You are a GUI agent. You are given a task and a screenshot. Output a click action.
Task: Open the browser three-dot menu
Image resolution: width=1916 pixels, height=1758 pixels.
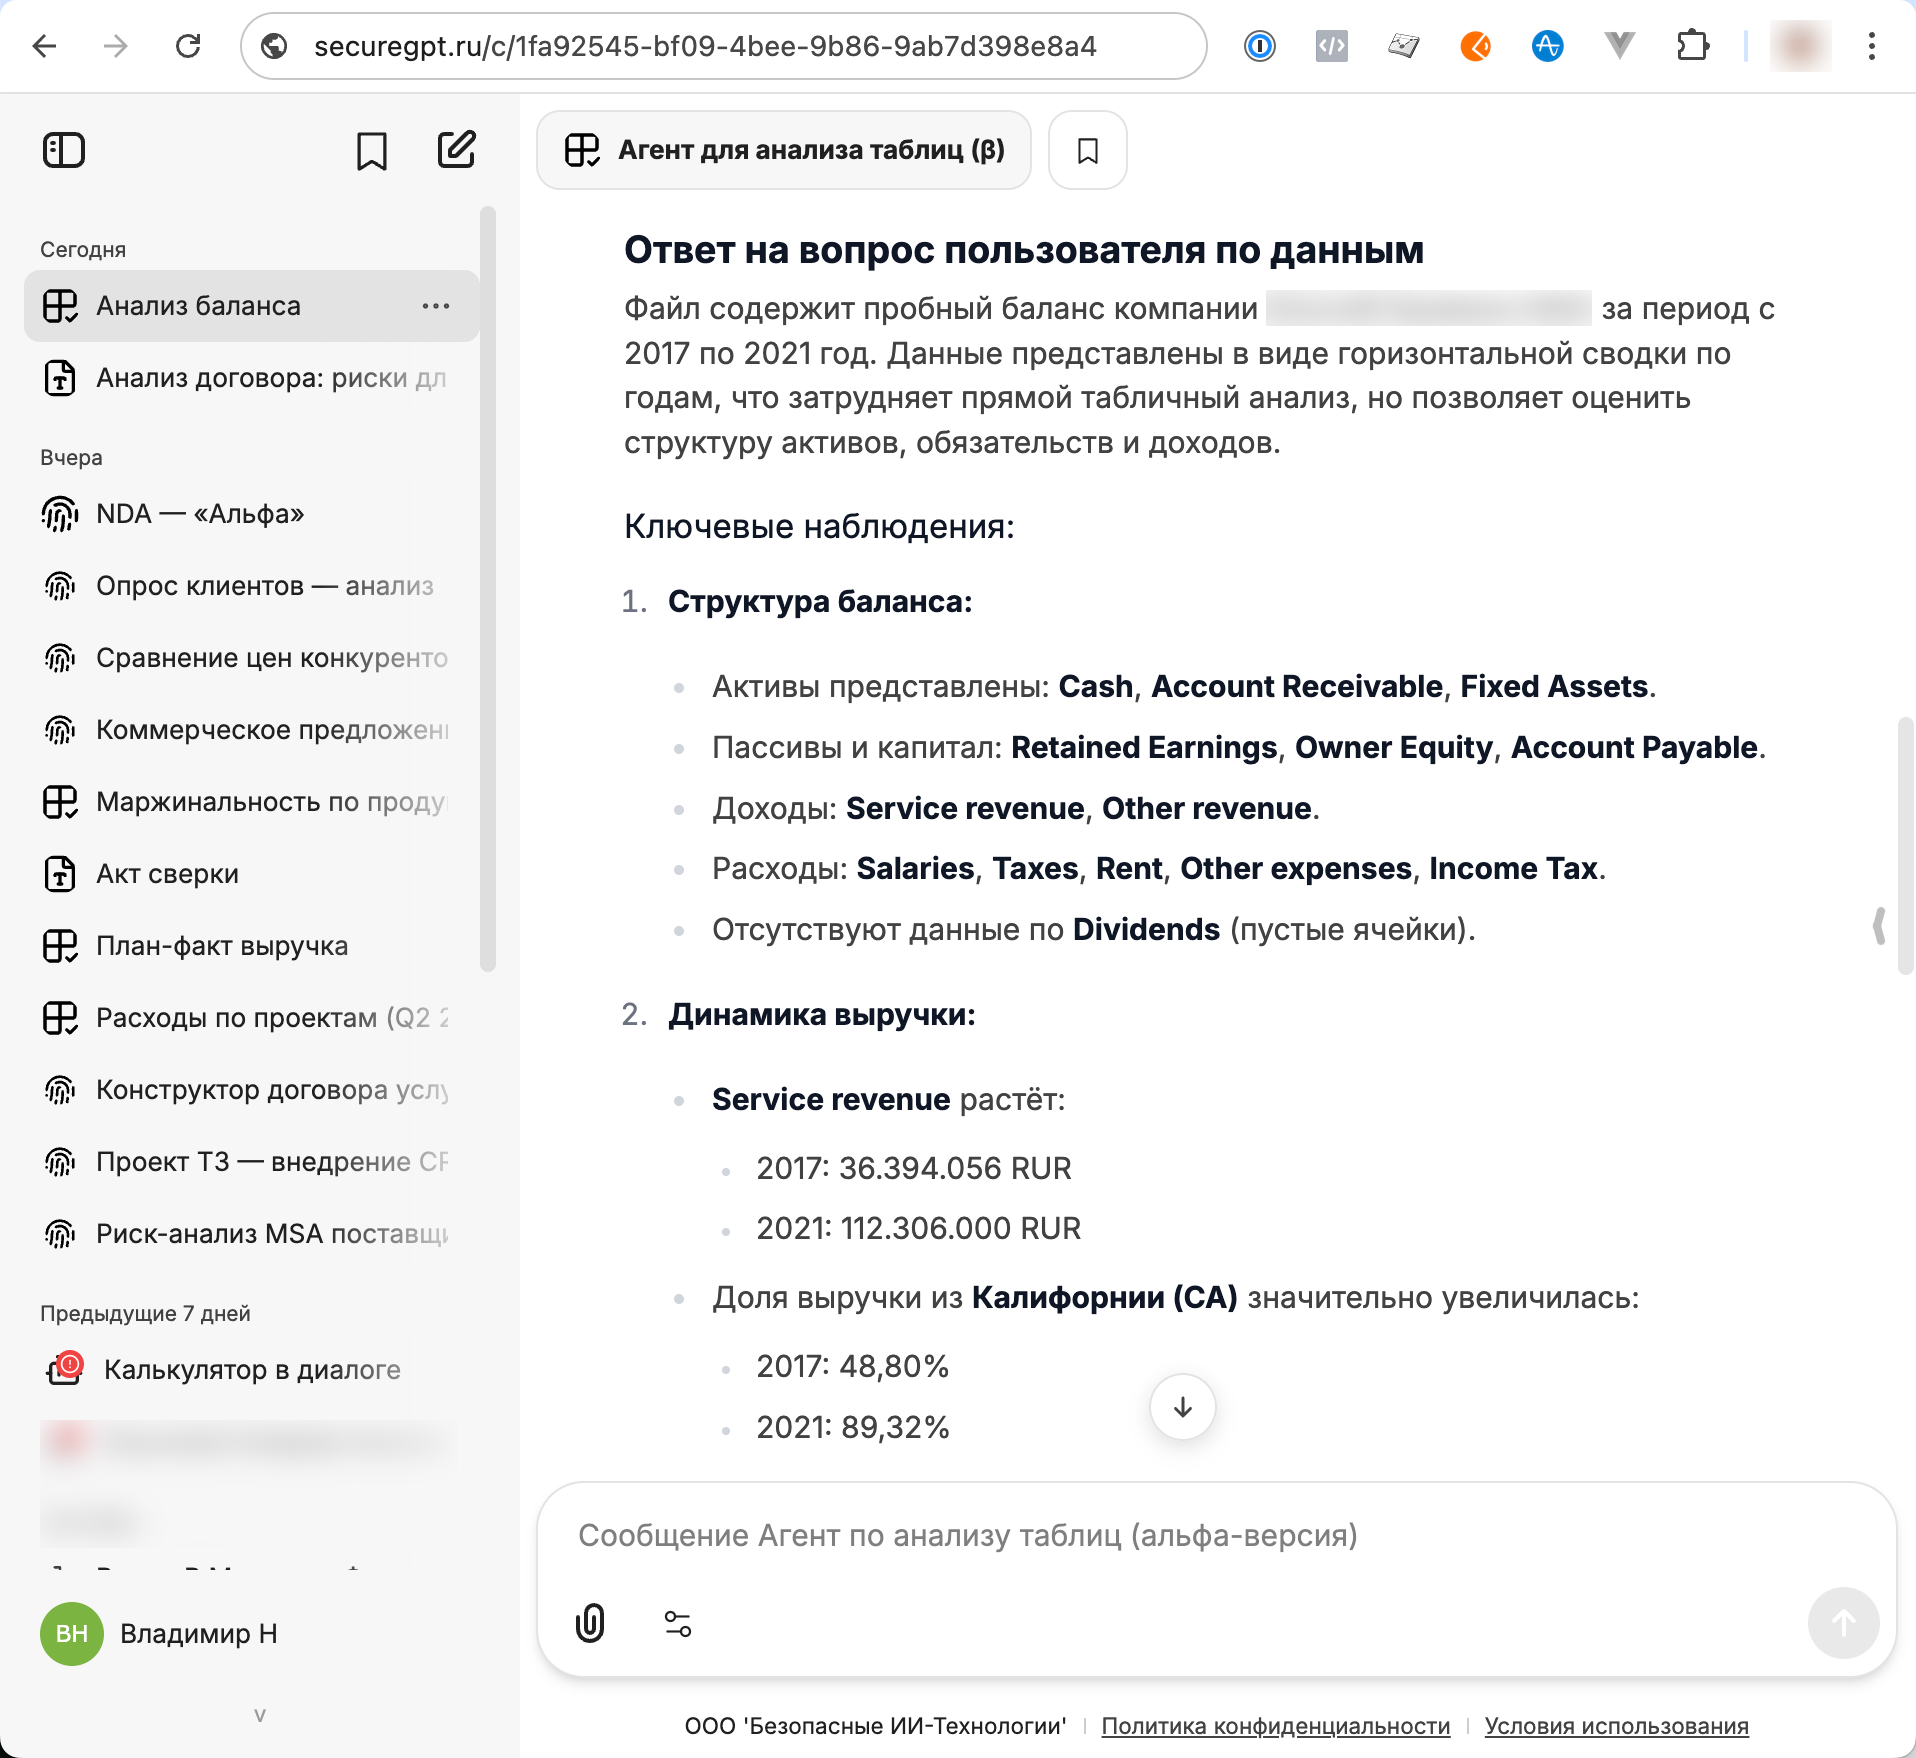(x=1872, y=46)
